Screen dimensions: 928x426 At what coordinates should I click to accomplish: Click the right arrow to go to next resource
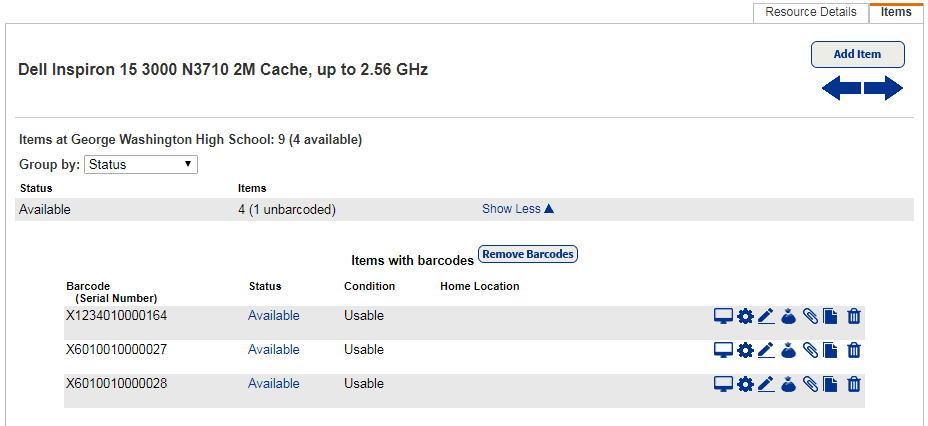pyautogui.click(x=884, y=89)
